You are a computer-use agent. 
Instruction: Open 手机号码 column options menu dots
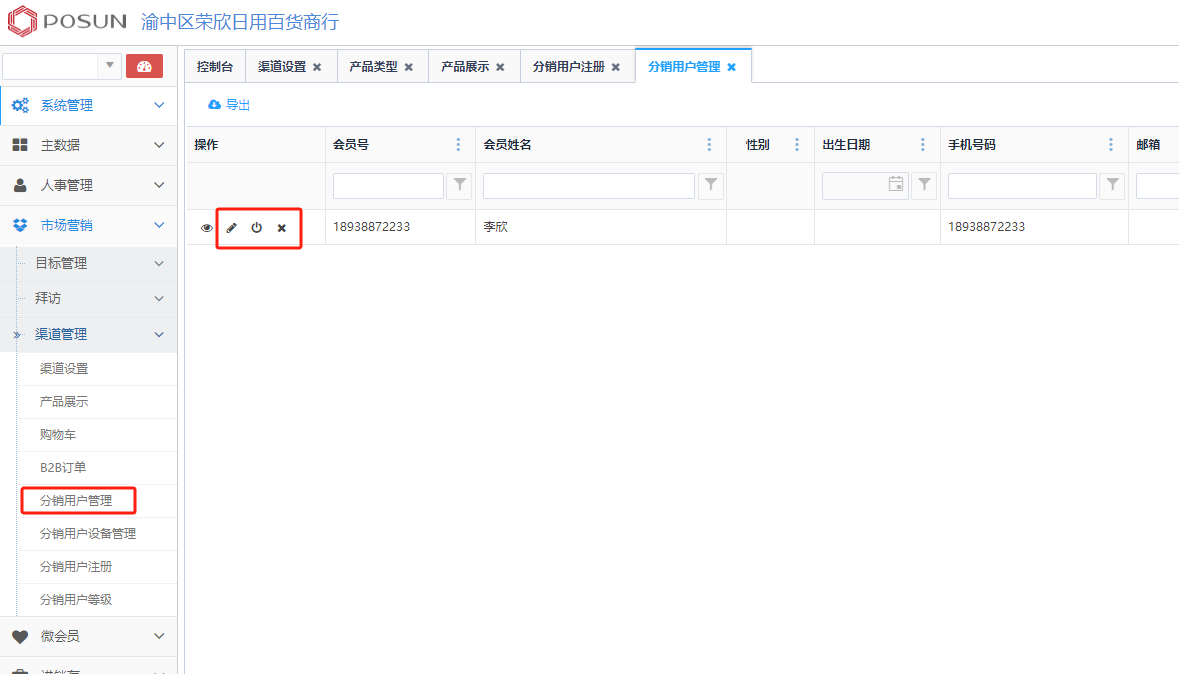[1110, 145]
